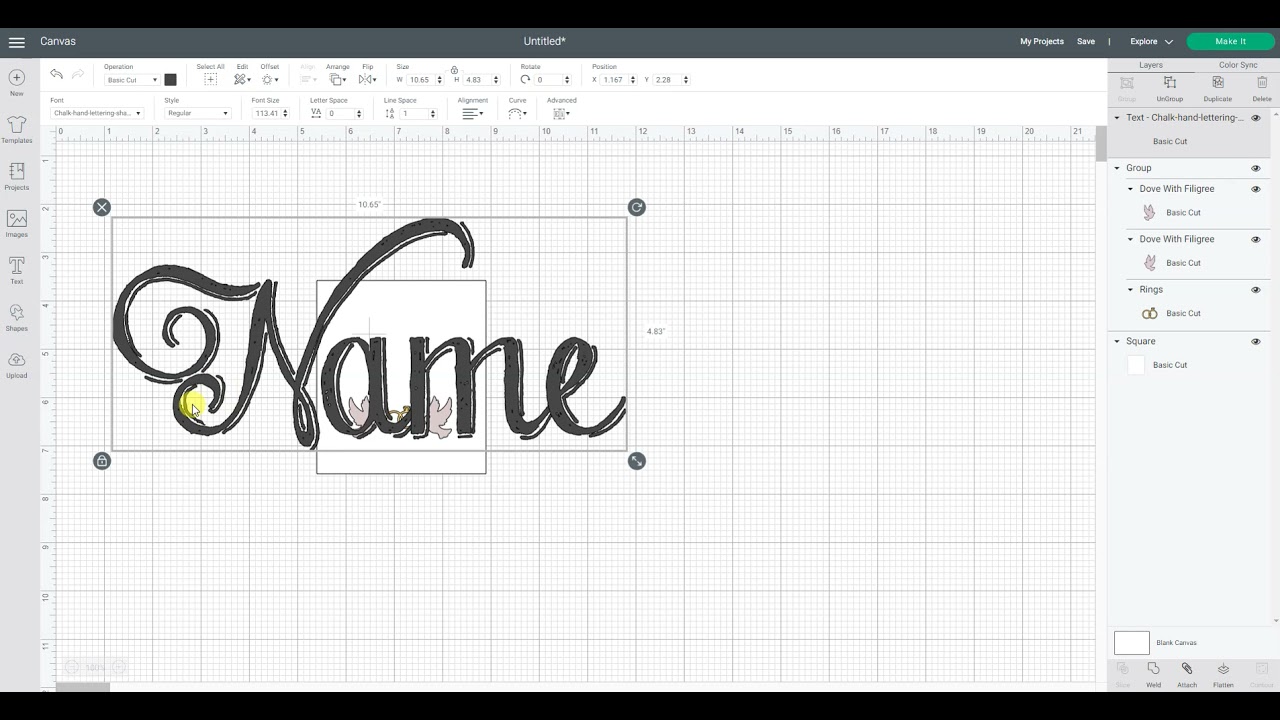Click the Line Space field

414,113
